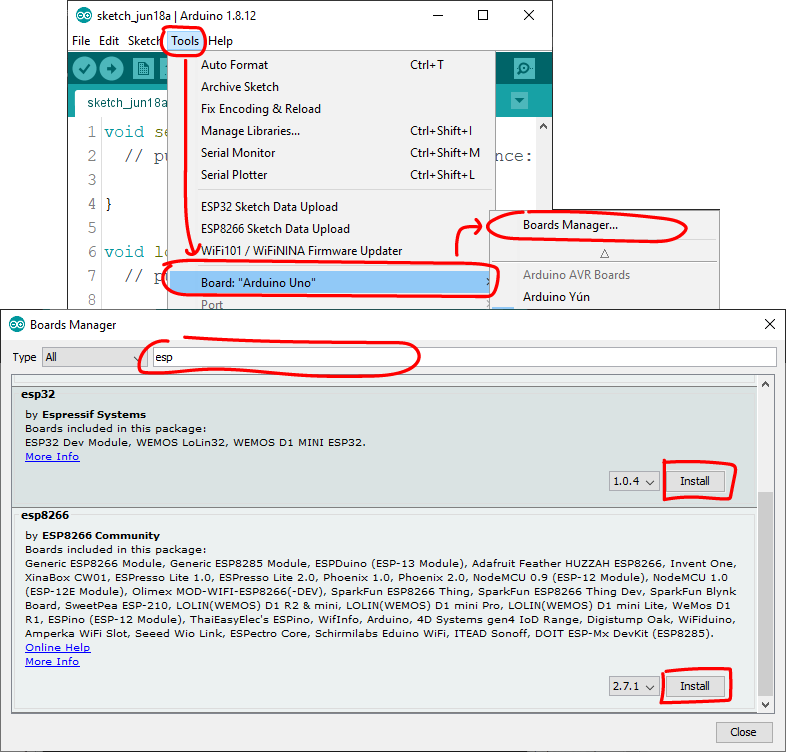This screenshot has height=755, width=786.
Task: Open the File menu
Action: click(x=81, y=41)
